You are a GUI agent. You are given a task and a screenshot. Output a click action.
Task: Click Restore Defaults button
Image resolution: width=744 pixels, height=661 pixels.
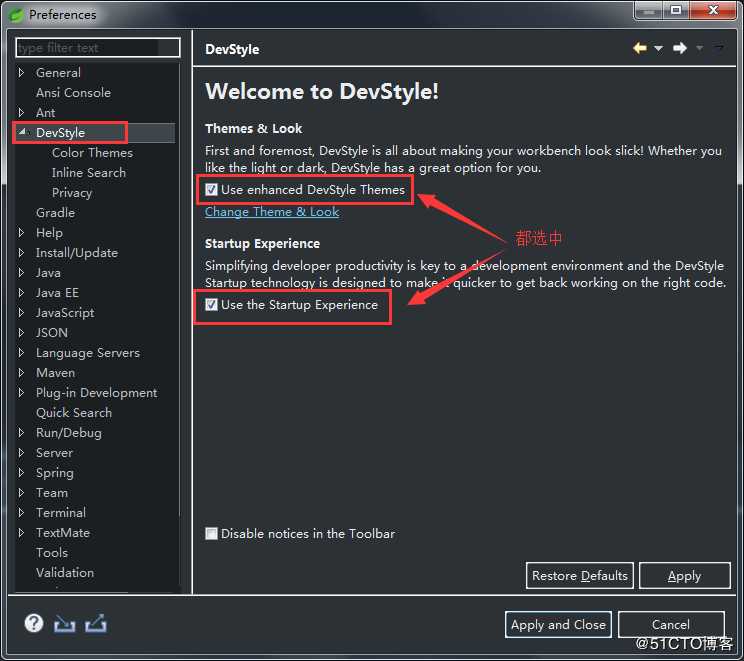pyautogui.click(x=579, y=576)
